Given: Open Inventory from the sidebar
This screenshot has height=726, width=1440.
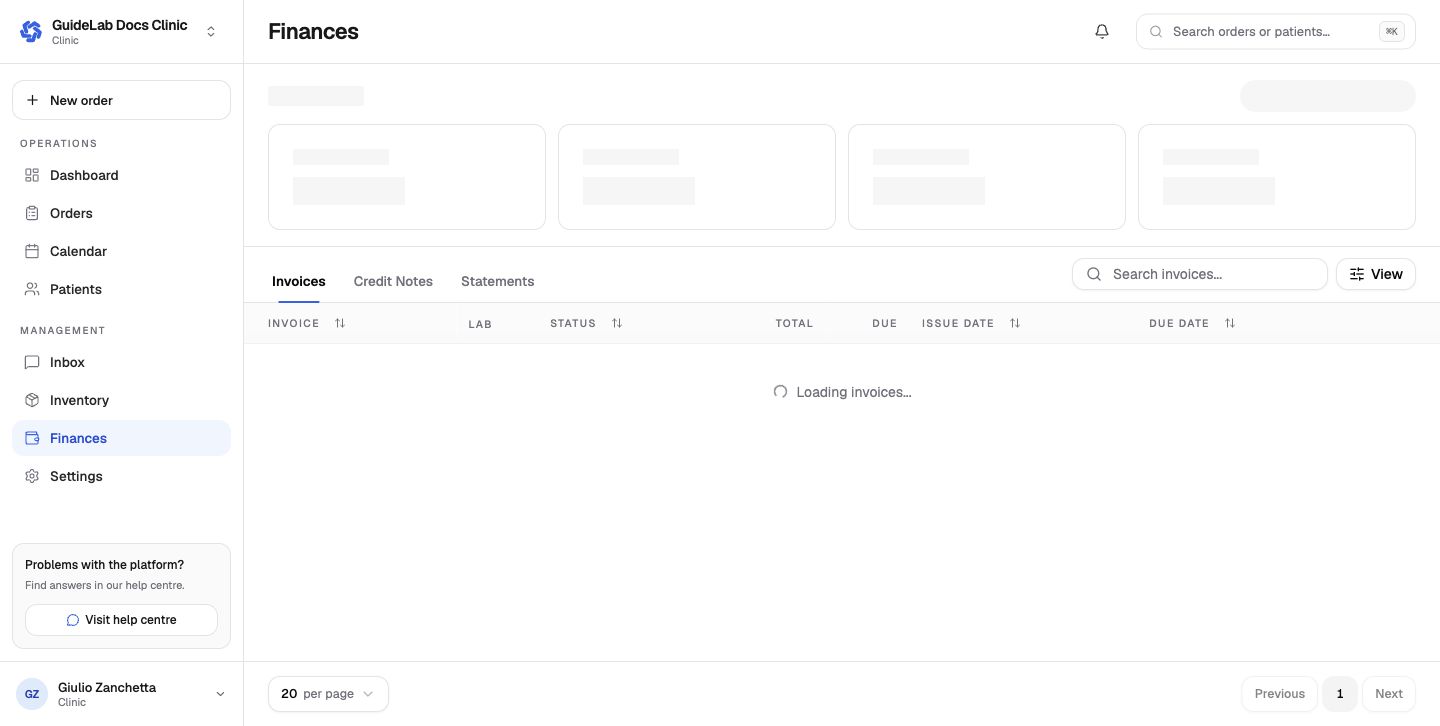Looking at the screenshot, I should pos(122,400).
